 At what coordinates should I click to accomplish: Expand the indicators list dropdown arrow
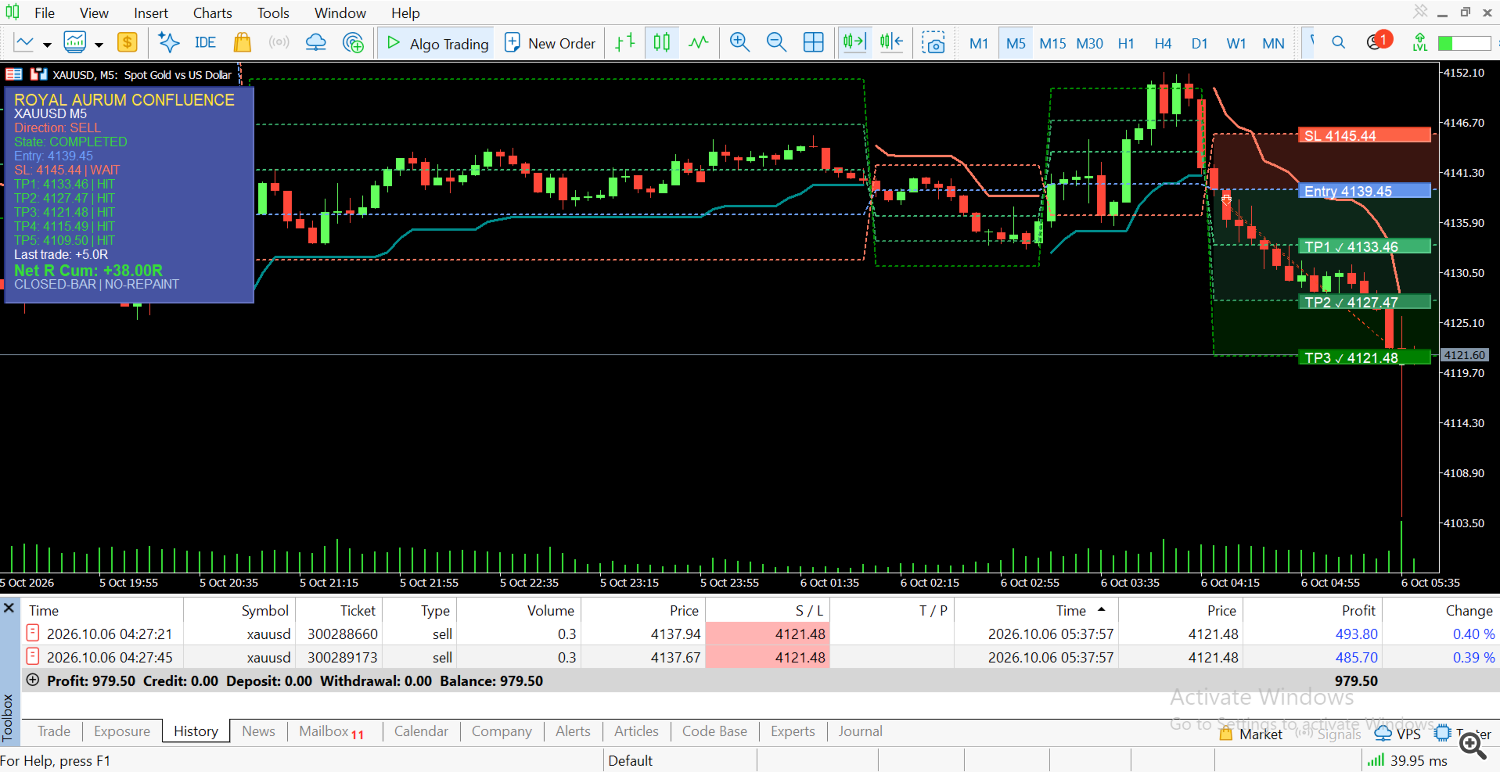(x=99, y=44)
